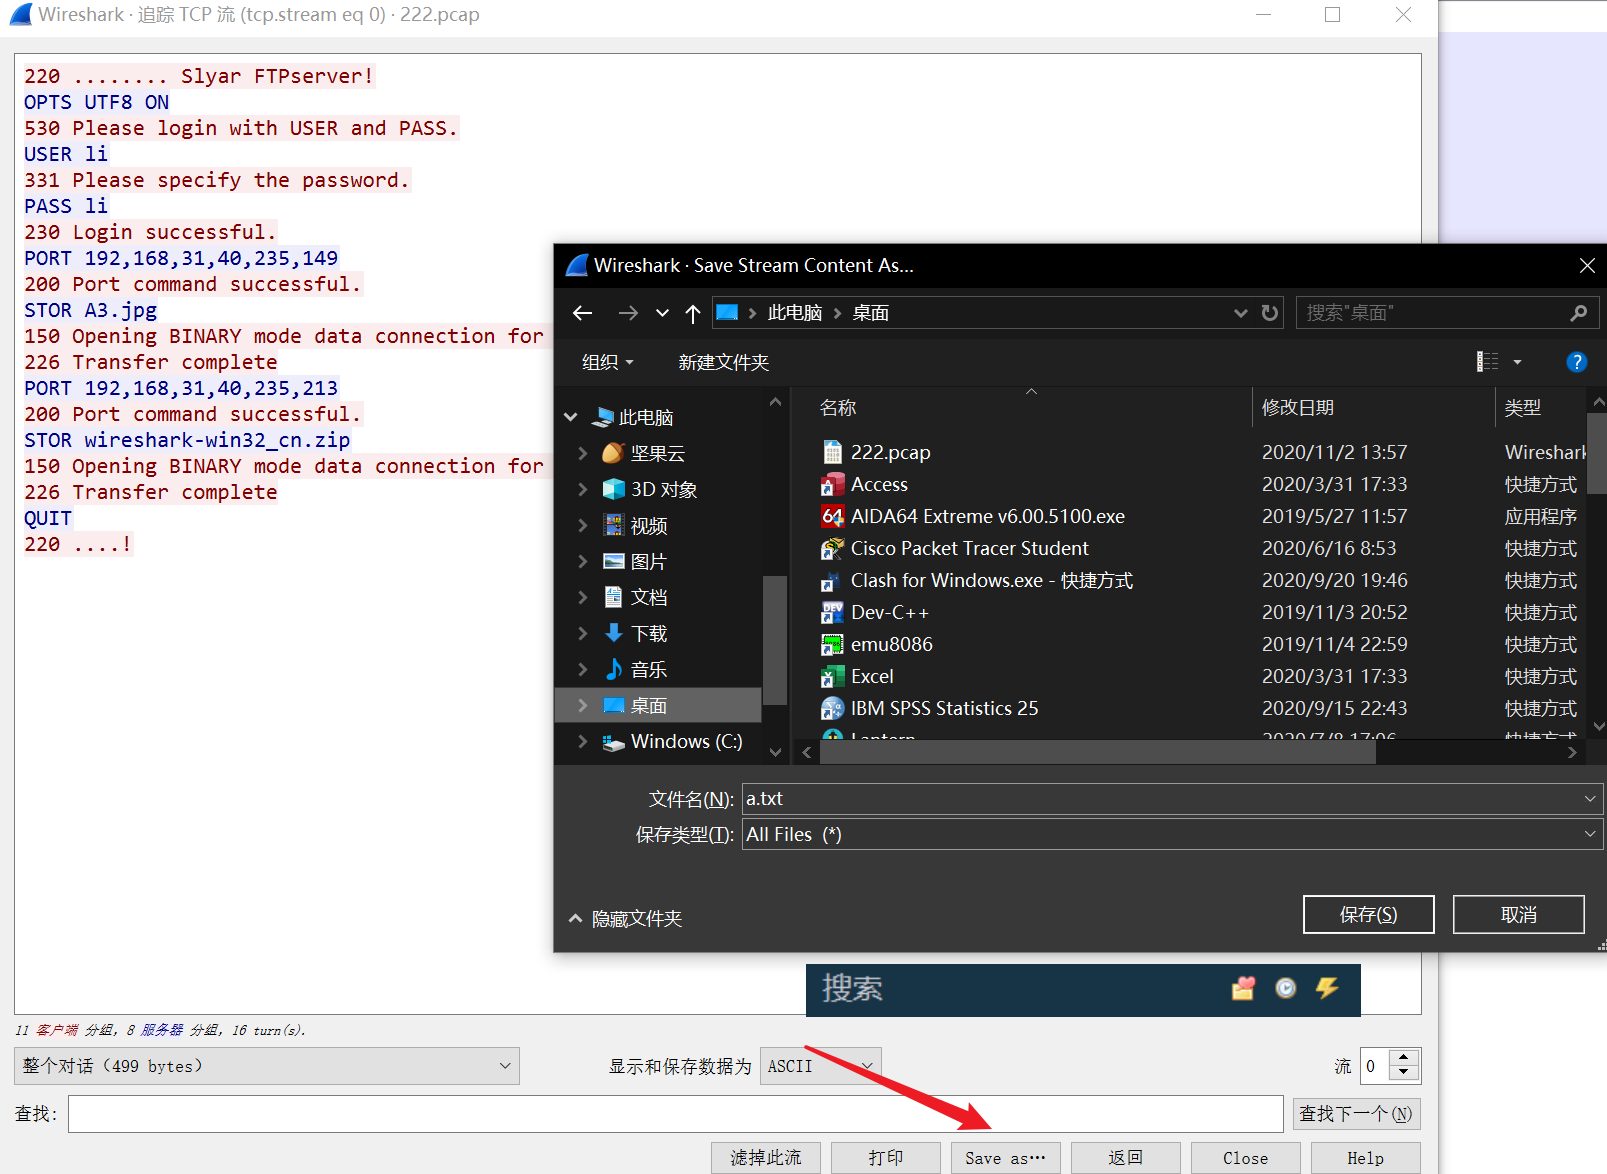Select the Clash for Windows shortcut icon
This screenshot has width=1607, height=1174.
(x=832, y=580)
